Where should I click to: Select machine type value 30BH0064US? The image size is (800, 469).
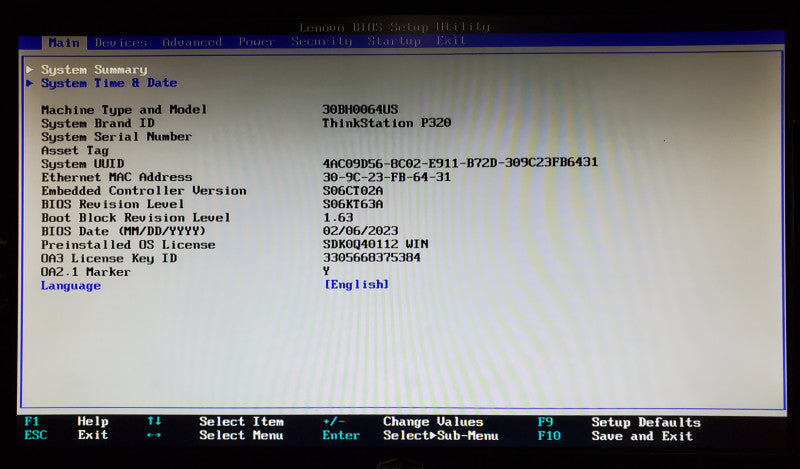(x=360, y=109)
